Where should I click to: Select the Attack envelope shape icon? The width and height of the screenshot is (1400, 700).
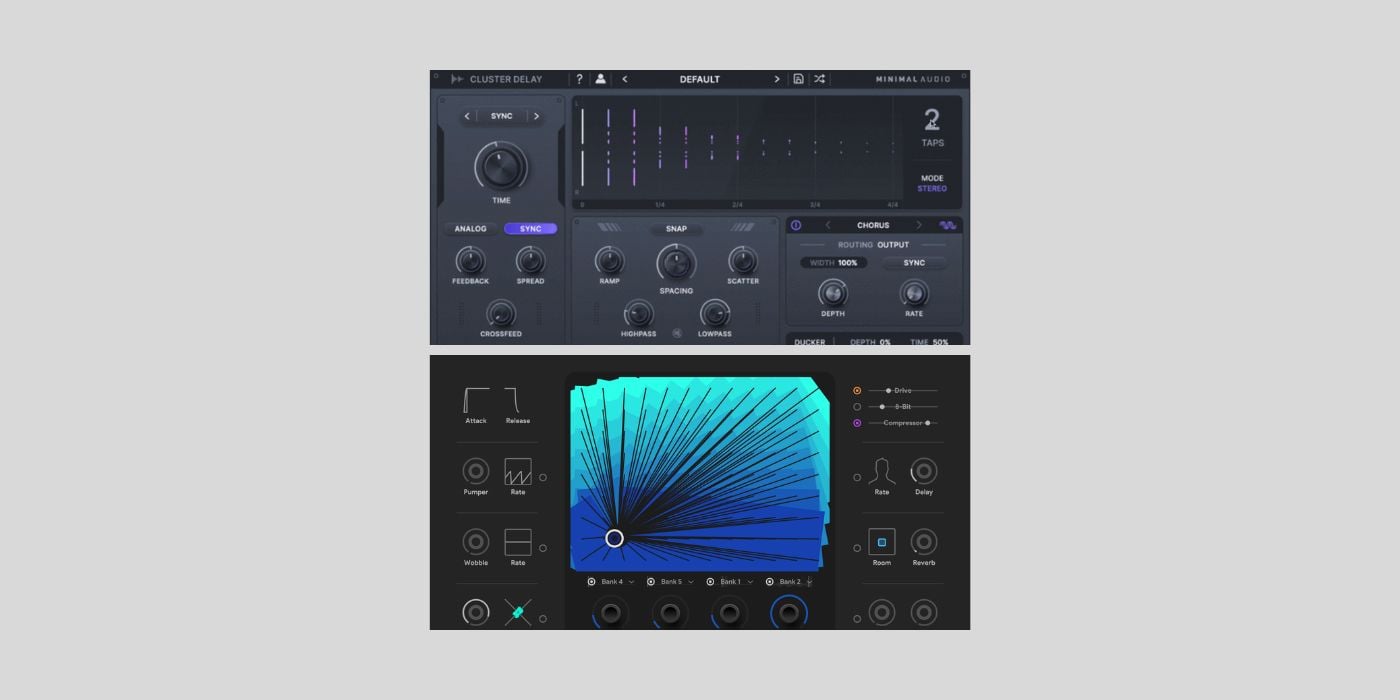point(476,401)
